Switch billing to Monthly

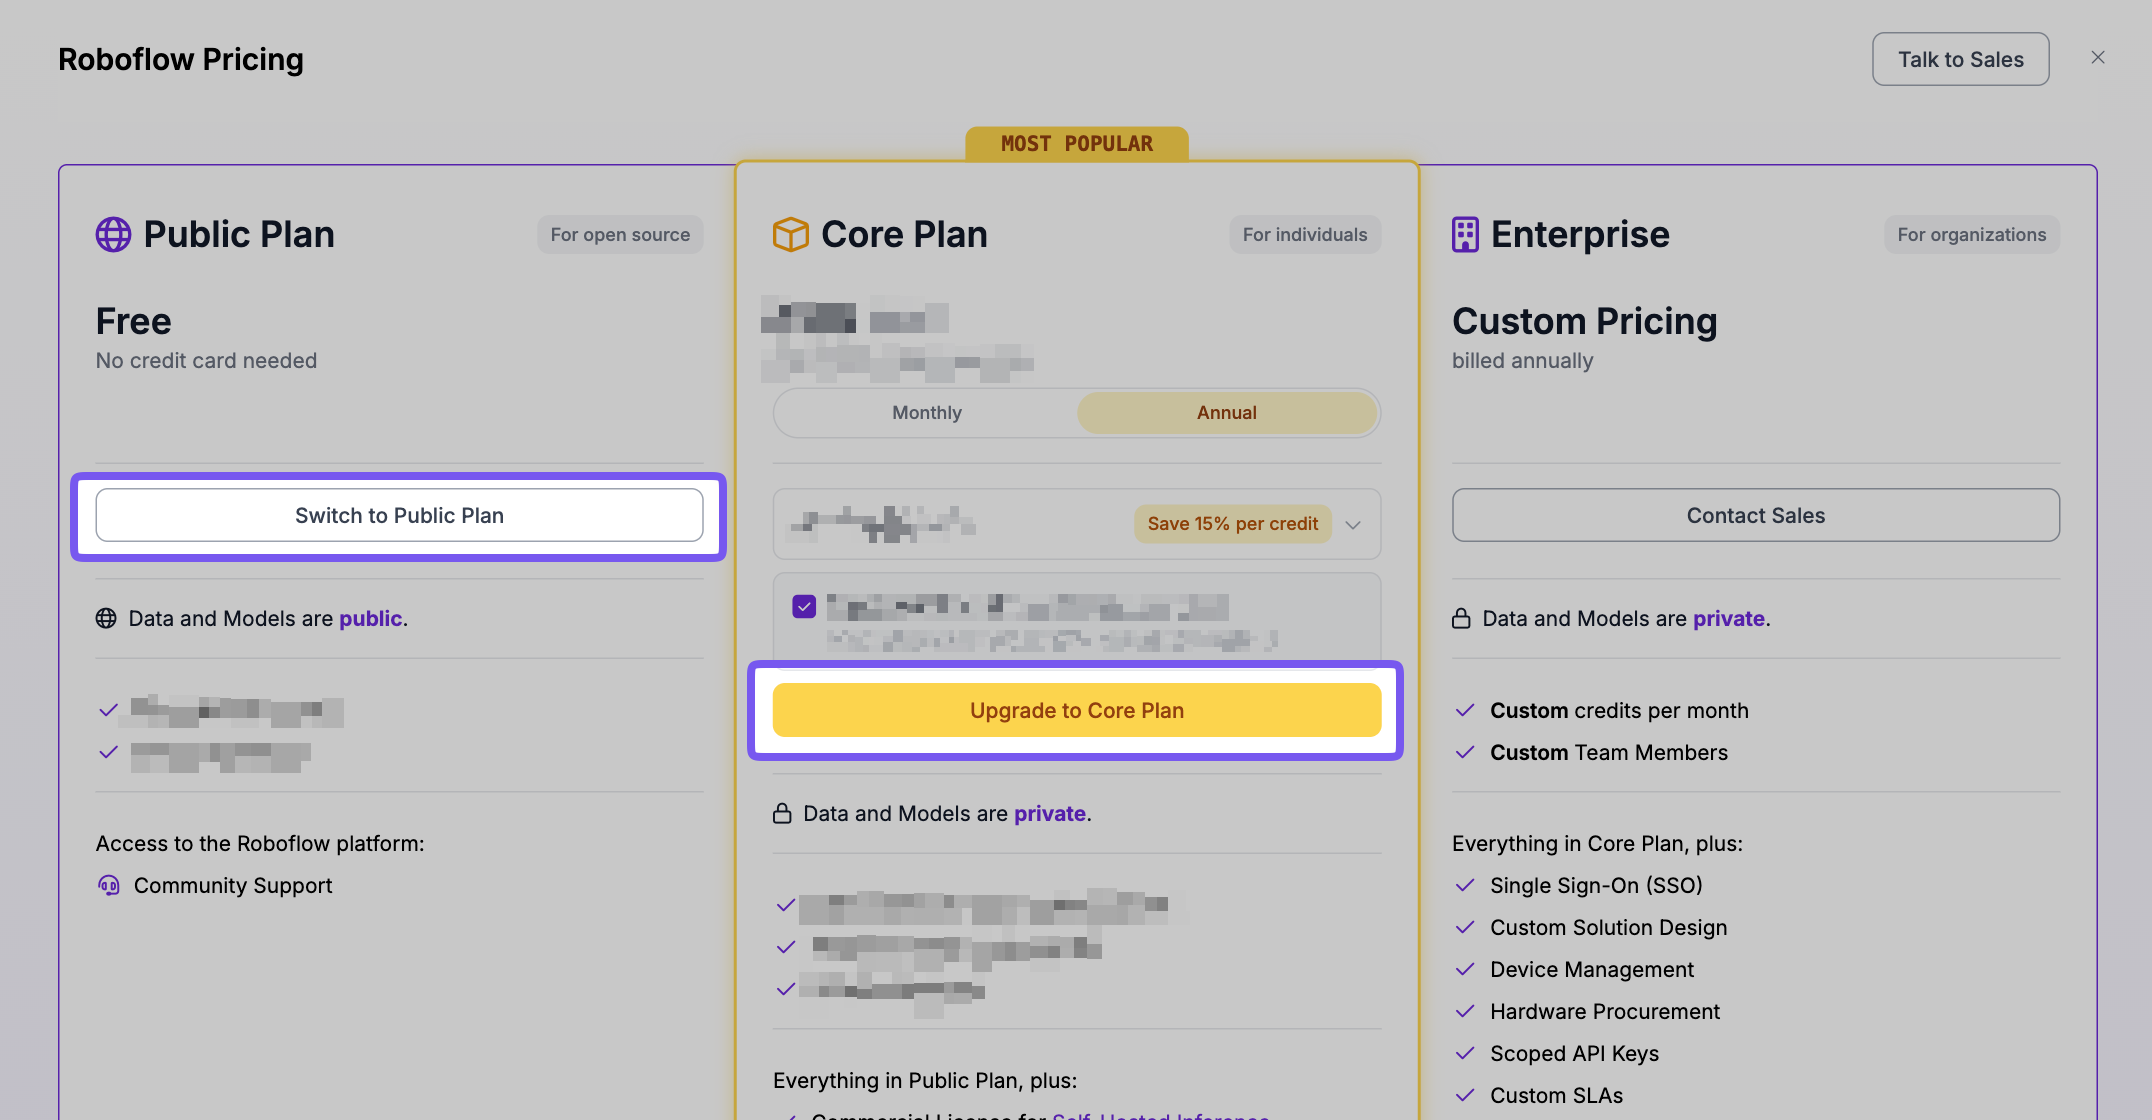pos(927,413)
